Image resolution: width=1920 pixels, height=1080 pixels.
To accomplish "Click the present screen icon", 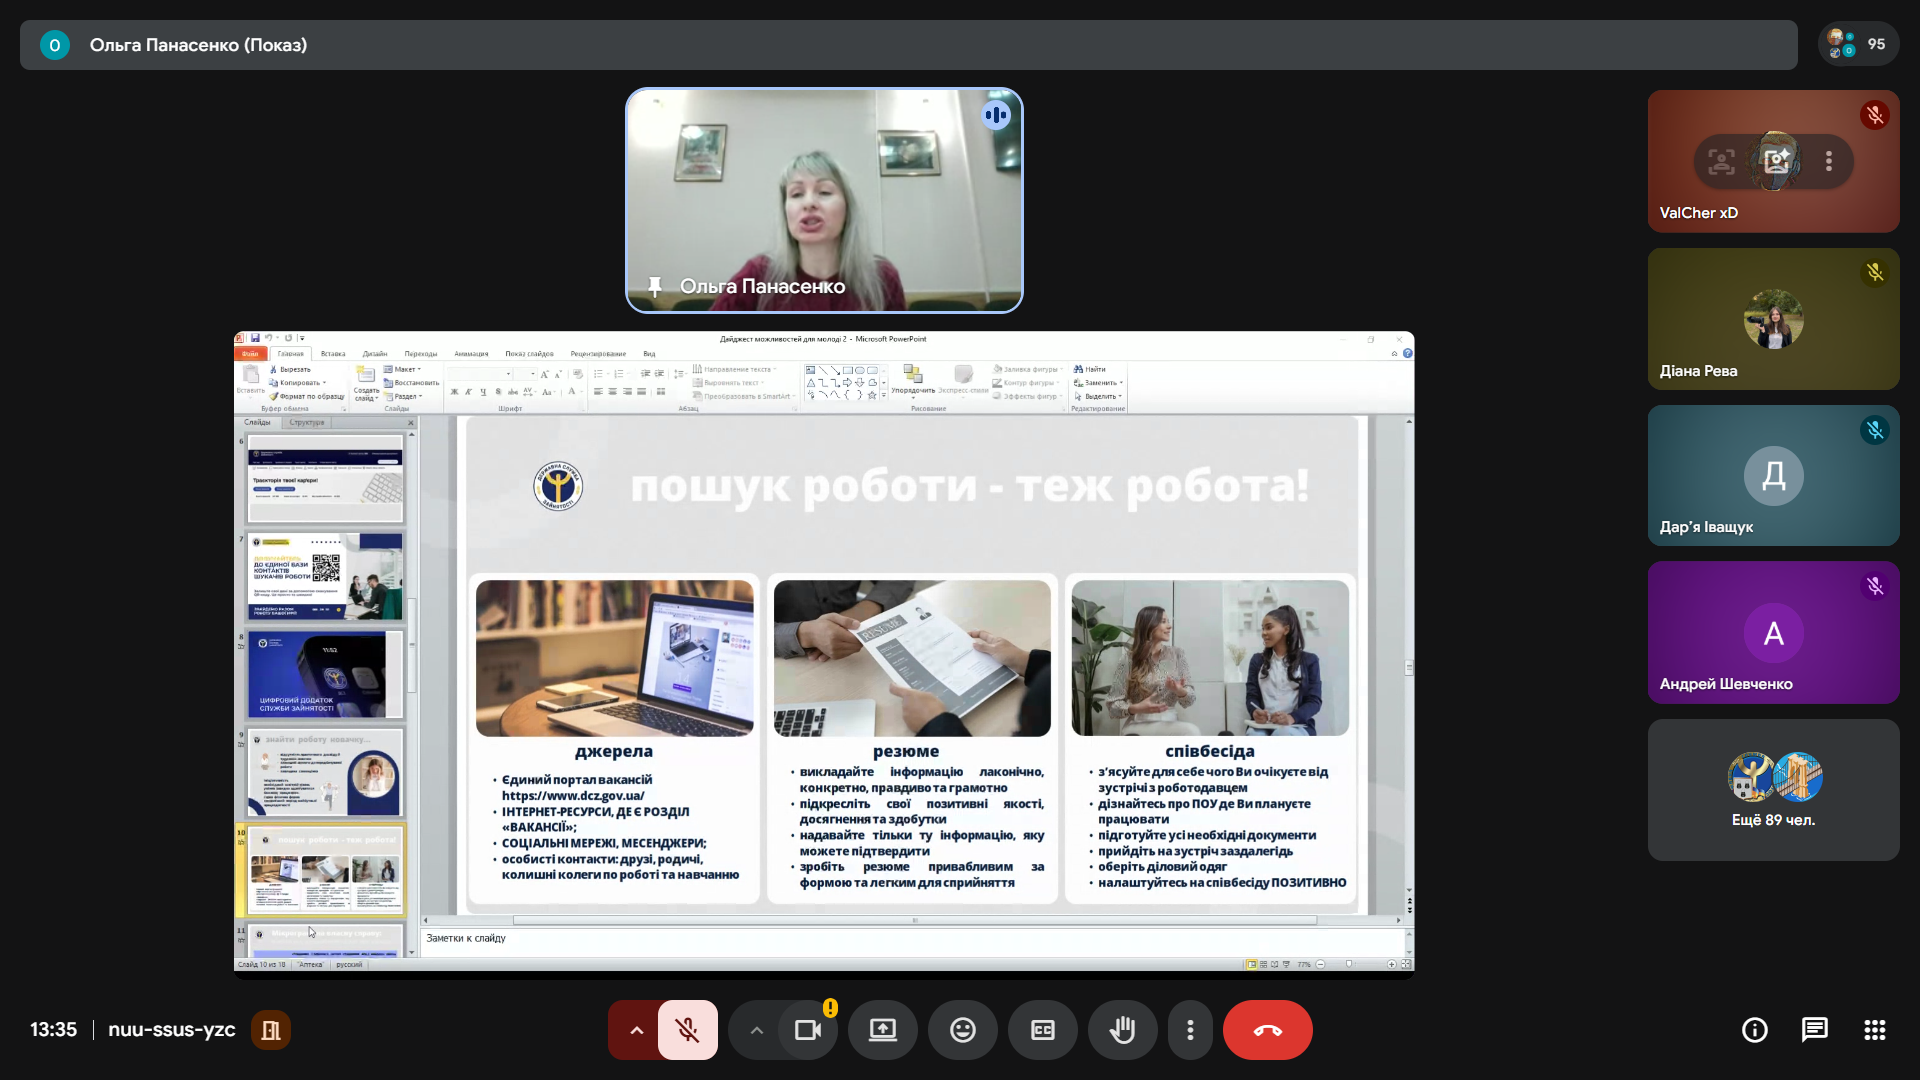I will click(882, 1030).
